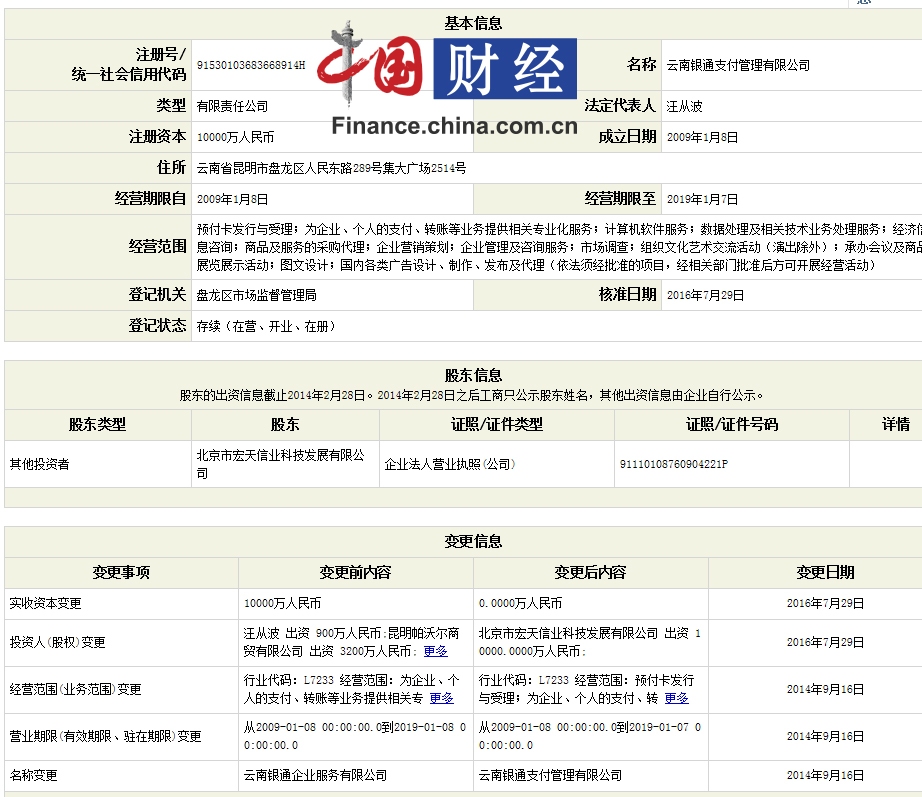Screen dimensions: 922x797
Task: Open the 更多 link in 投资人(股权)变更 row
Action: pos(436,651)
